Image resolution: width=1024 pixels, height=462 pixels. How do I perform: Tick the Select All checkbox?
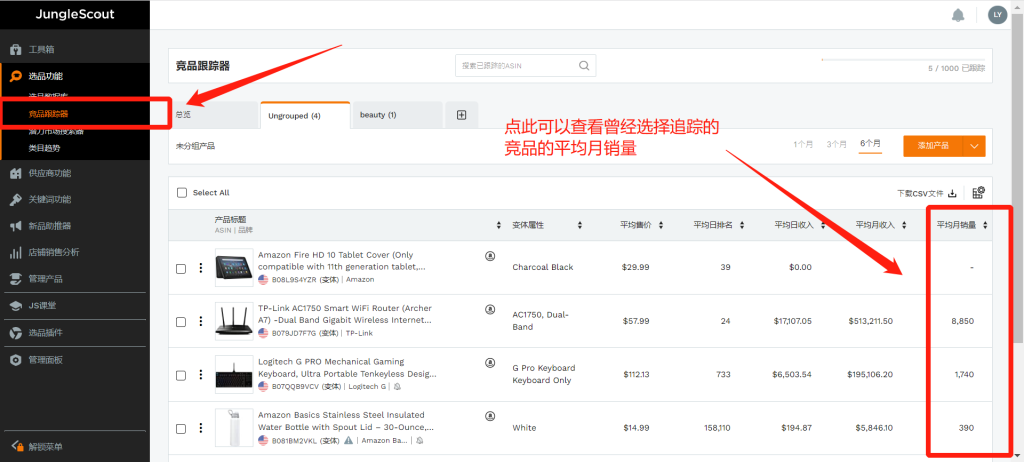pos(182,193)
